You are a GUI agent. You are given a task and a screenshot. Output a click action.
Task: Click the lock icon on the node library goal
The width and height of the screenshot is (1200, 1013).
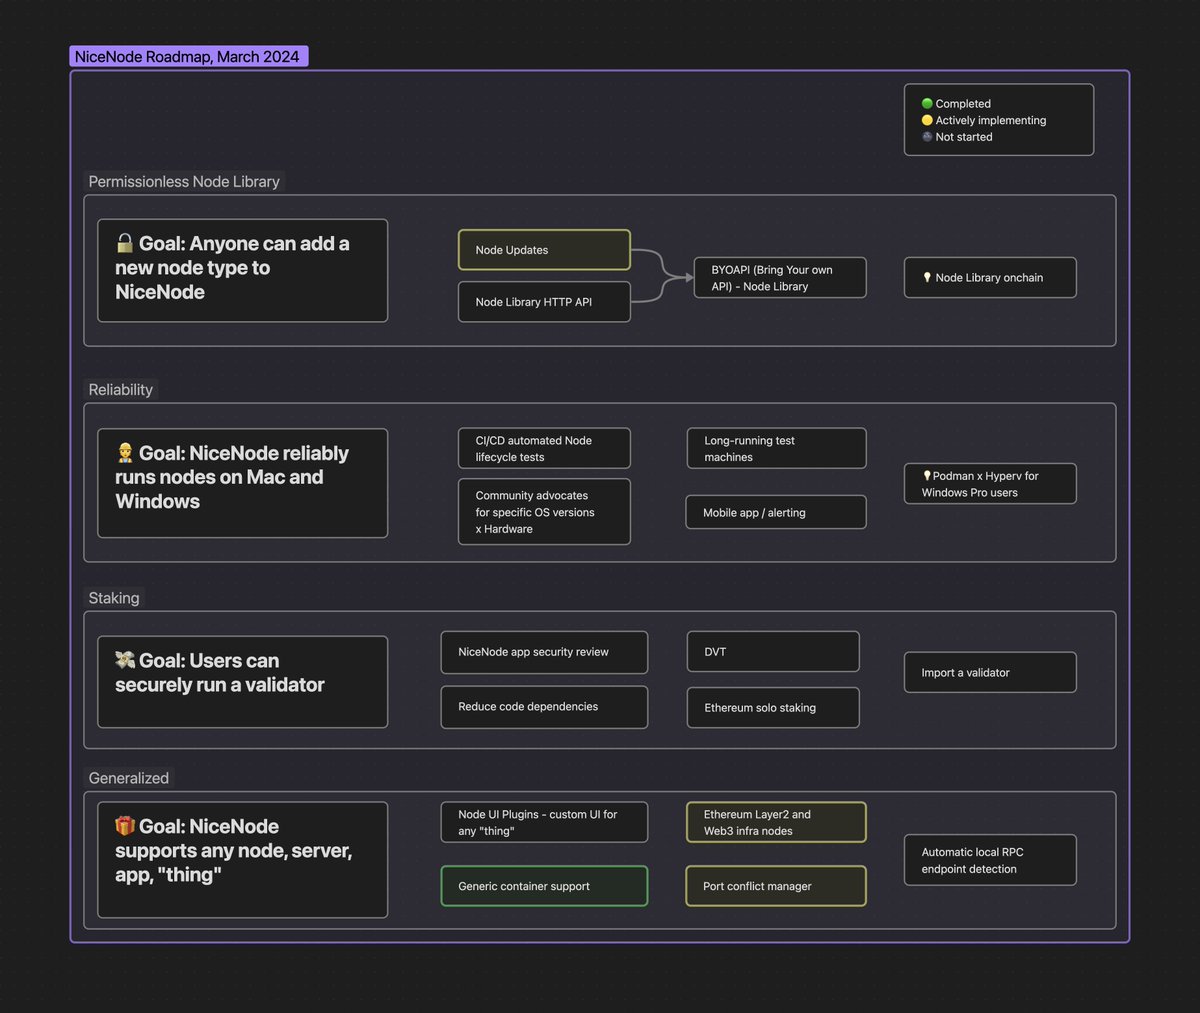(124, 243)
